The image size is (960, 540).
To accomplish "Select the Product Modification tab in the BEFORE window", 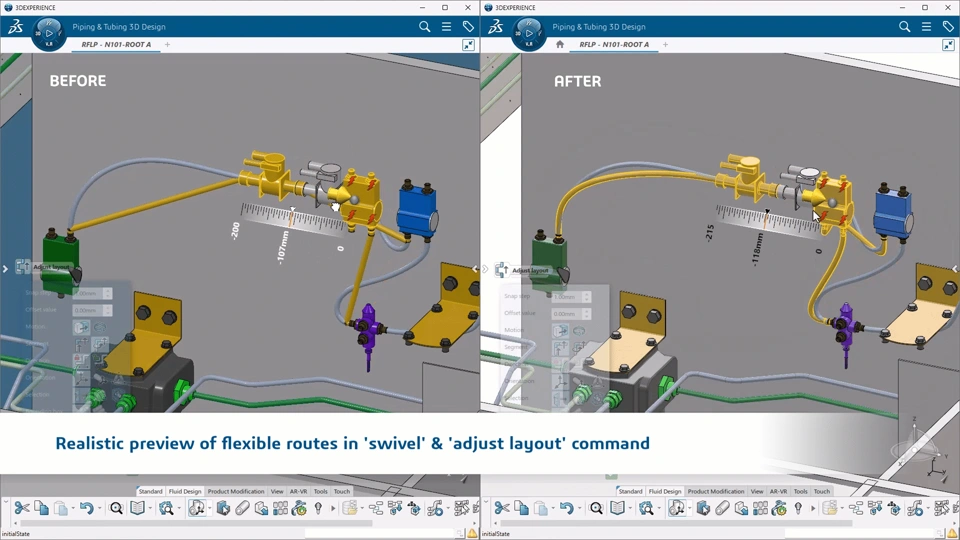I will pos(236,491).
